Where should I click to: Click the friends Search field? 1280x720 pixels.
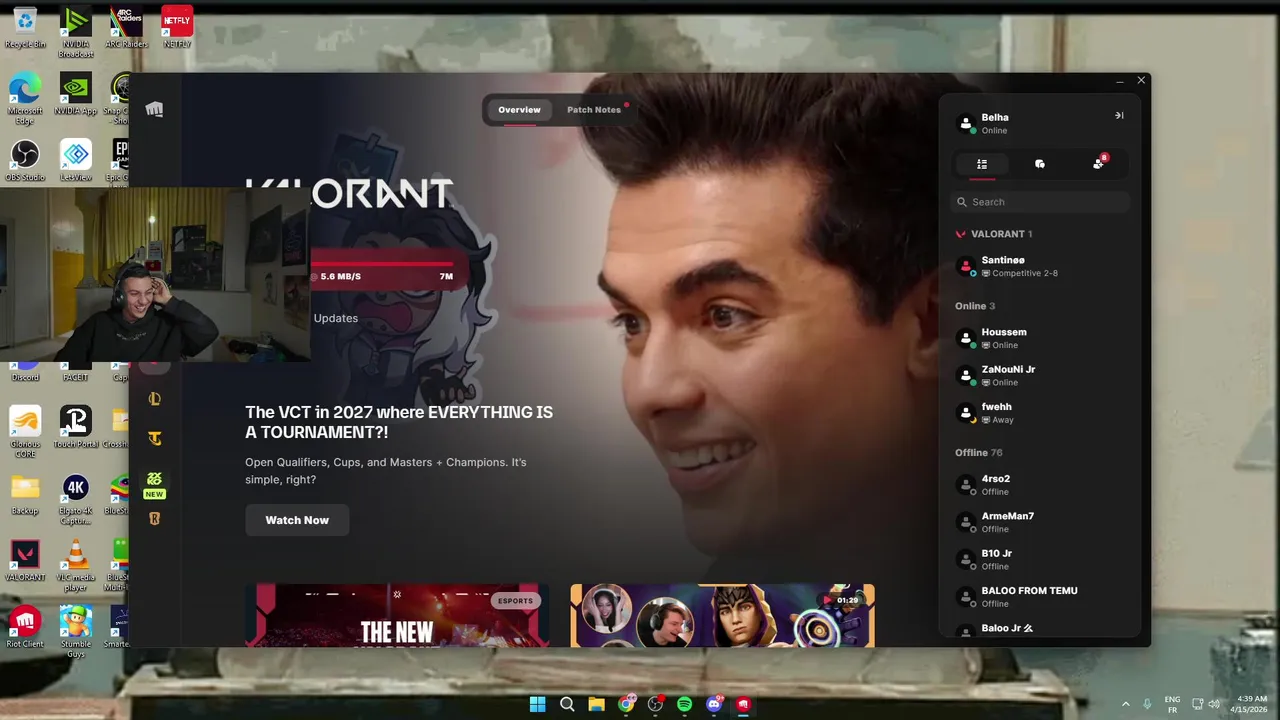click(x=1040, y=202)
